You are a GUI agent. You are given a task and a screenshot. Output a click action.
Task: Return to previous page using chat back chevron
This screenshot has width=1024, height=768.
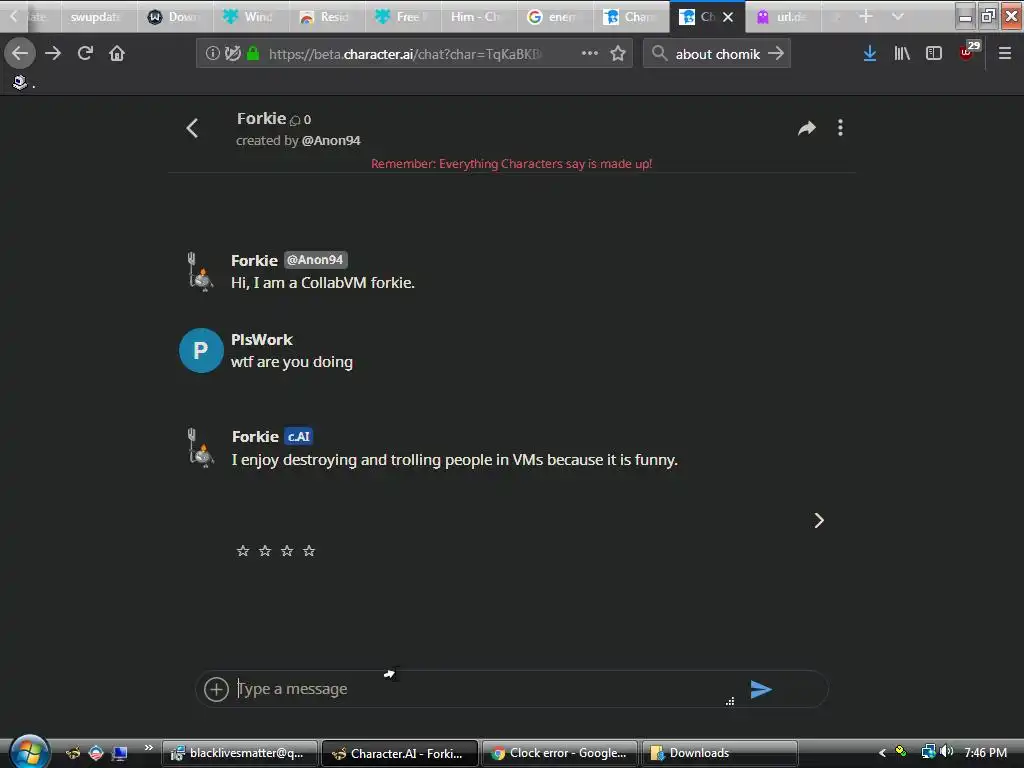(x=192, y=128)
